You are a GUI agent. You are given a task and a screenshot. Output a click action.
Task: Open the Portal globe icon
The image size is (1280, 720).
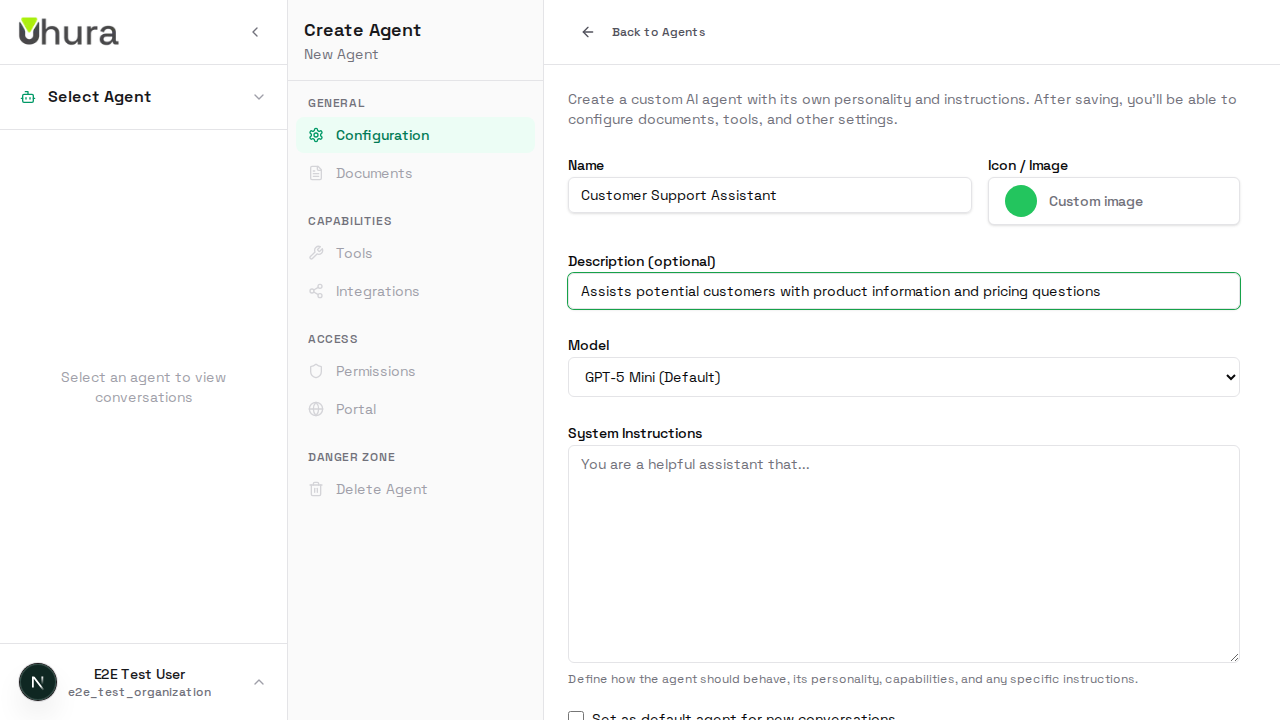(x=316, y=409)
